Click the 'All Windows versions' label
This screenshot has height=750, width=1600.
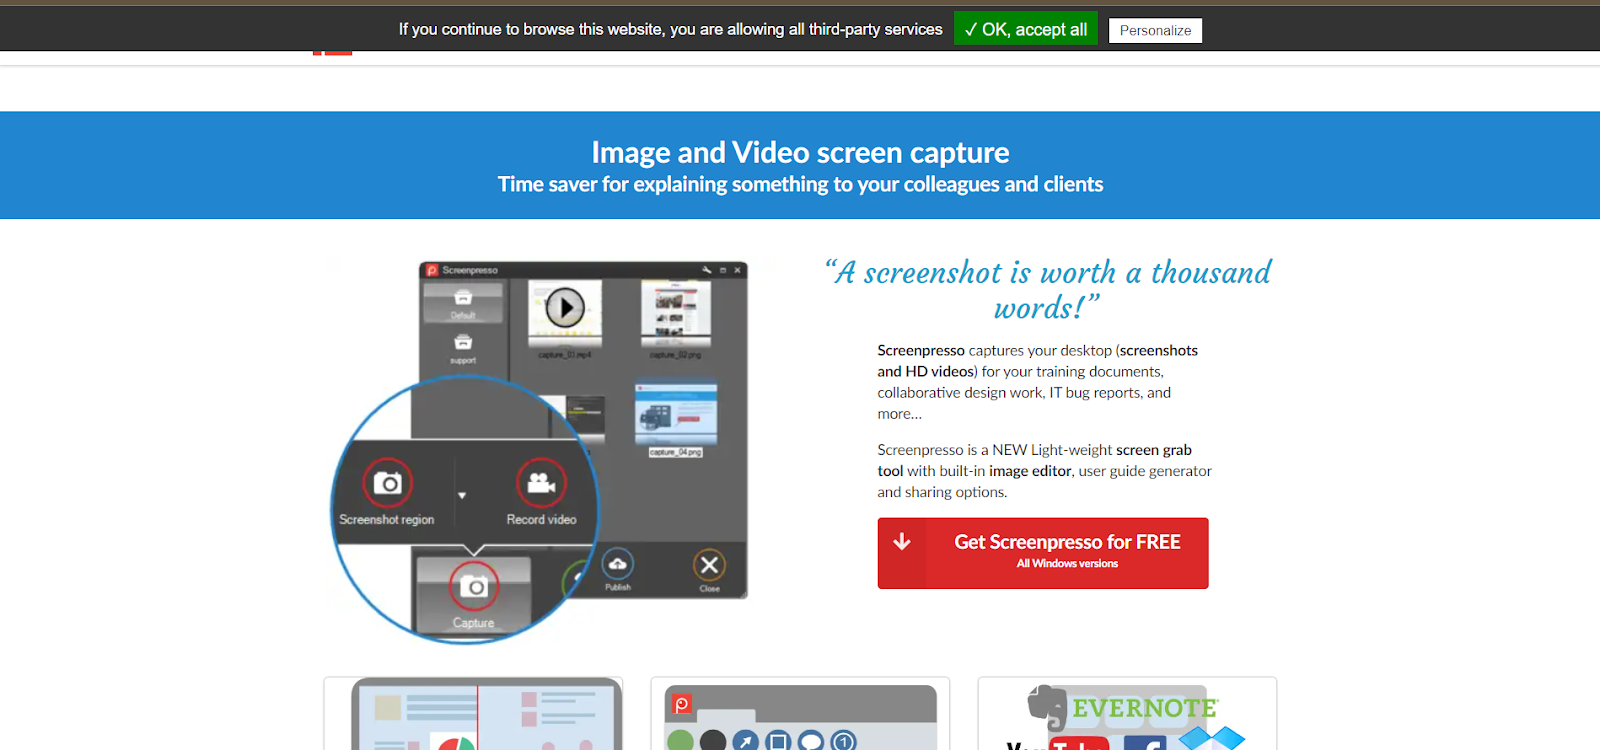tap(1067, 563)
